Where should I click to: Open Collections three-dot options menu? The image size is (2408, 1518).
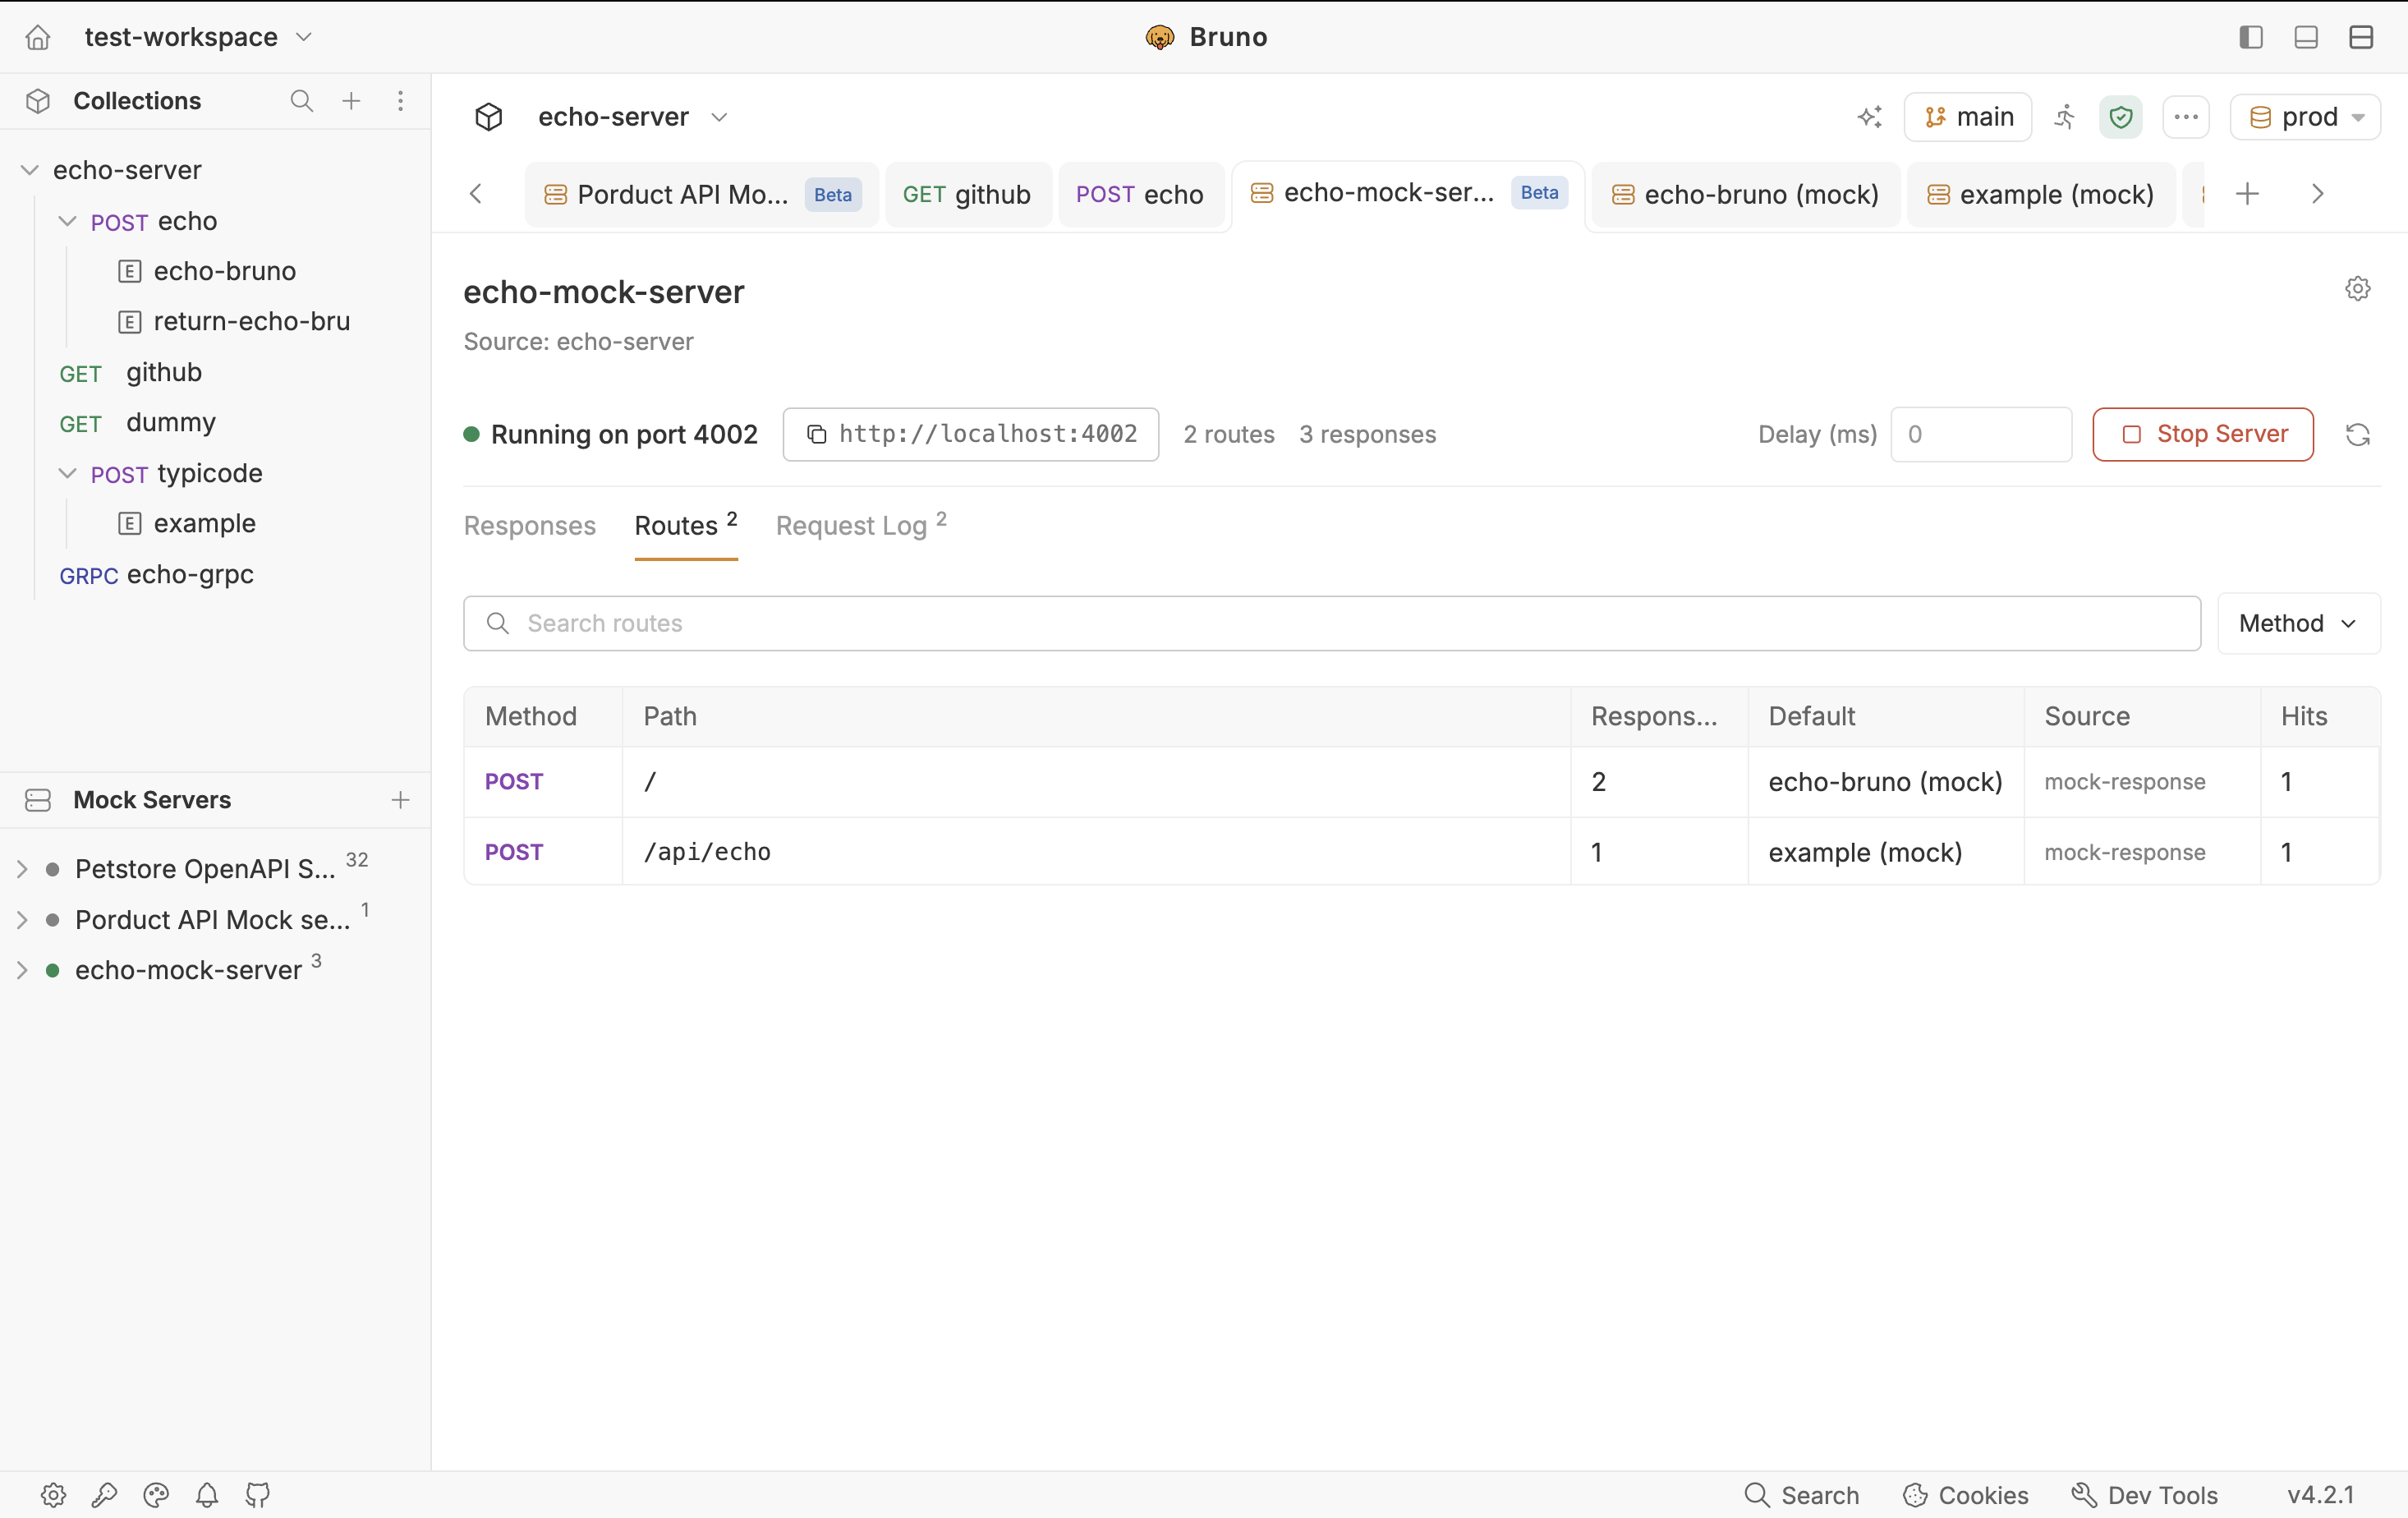(x=400, y=100)
